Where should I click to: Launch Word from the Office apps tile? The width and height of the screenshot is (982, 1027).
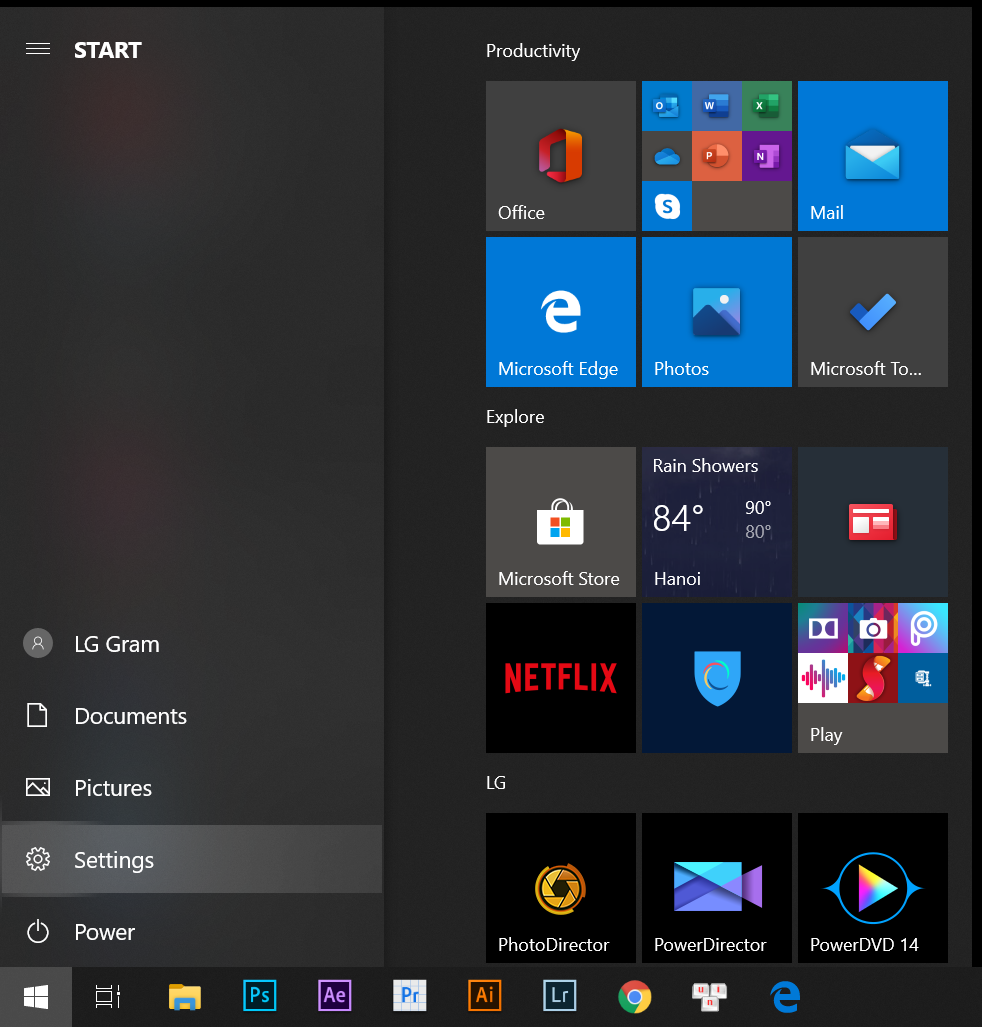[x=716, y=105]
